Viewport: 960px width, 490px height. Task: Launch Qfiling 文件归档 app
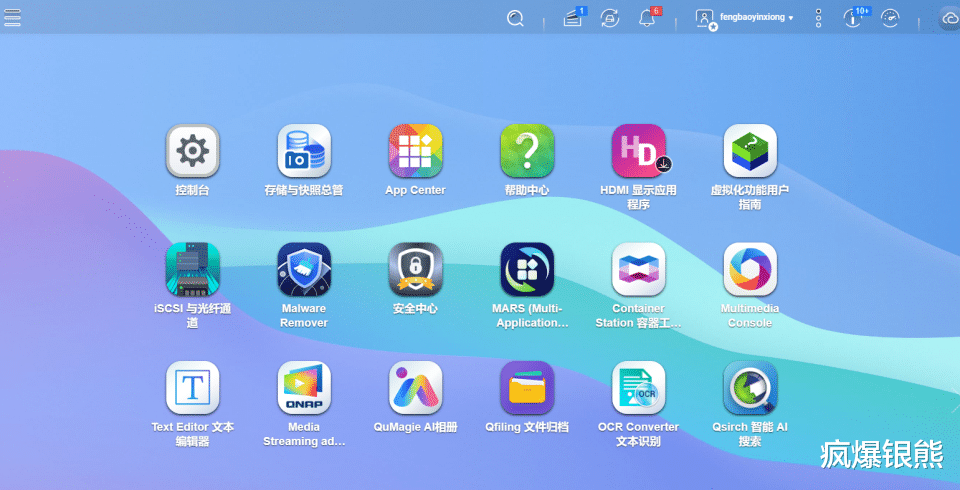point(527,387)
